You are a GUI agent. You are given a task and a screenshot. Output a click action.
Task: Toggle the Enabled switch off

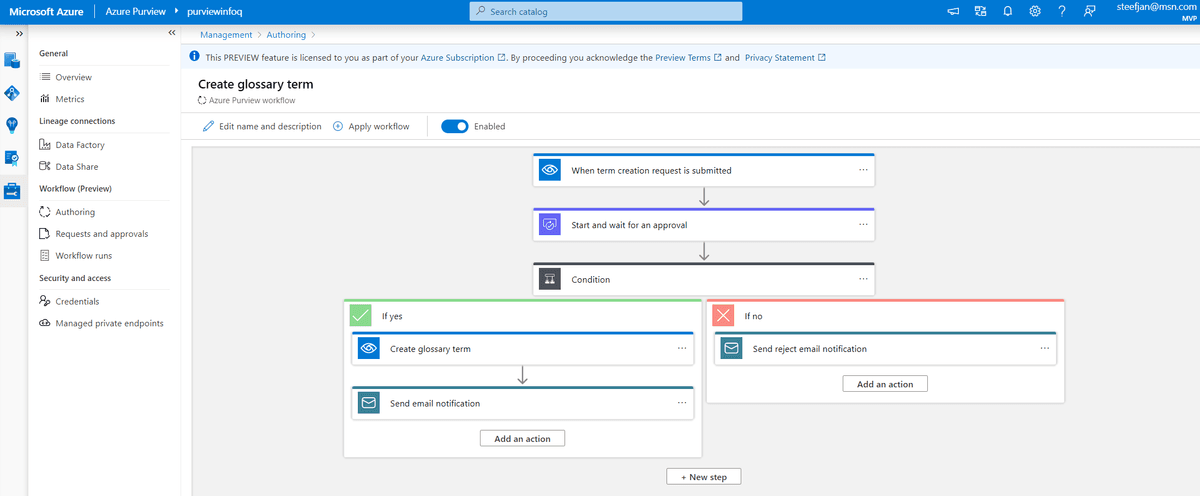click(x=455, y=127)
